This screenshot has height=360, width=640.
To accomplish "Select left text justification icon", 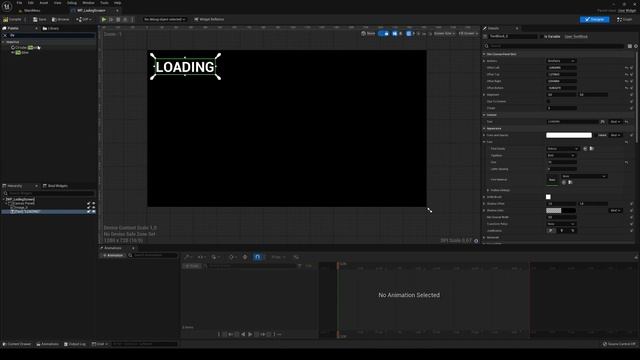I will click(551, 231).
